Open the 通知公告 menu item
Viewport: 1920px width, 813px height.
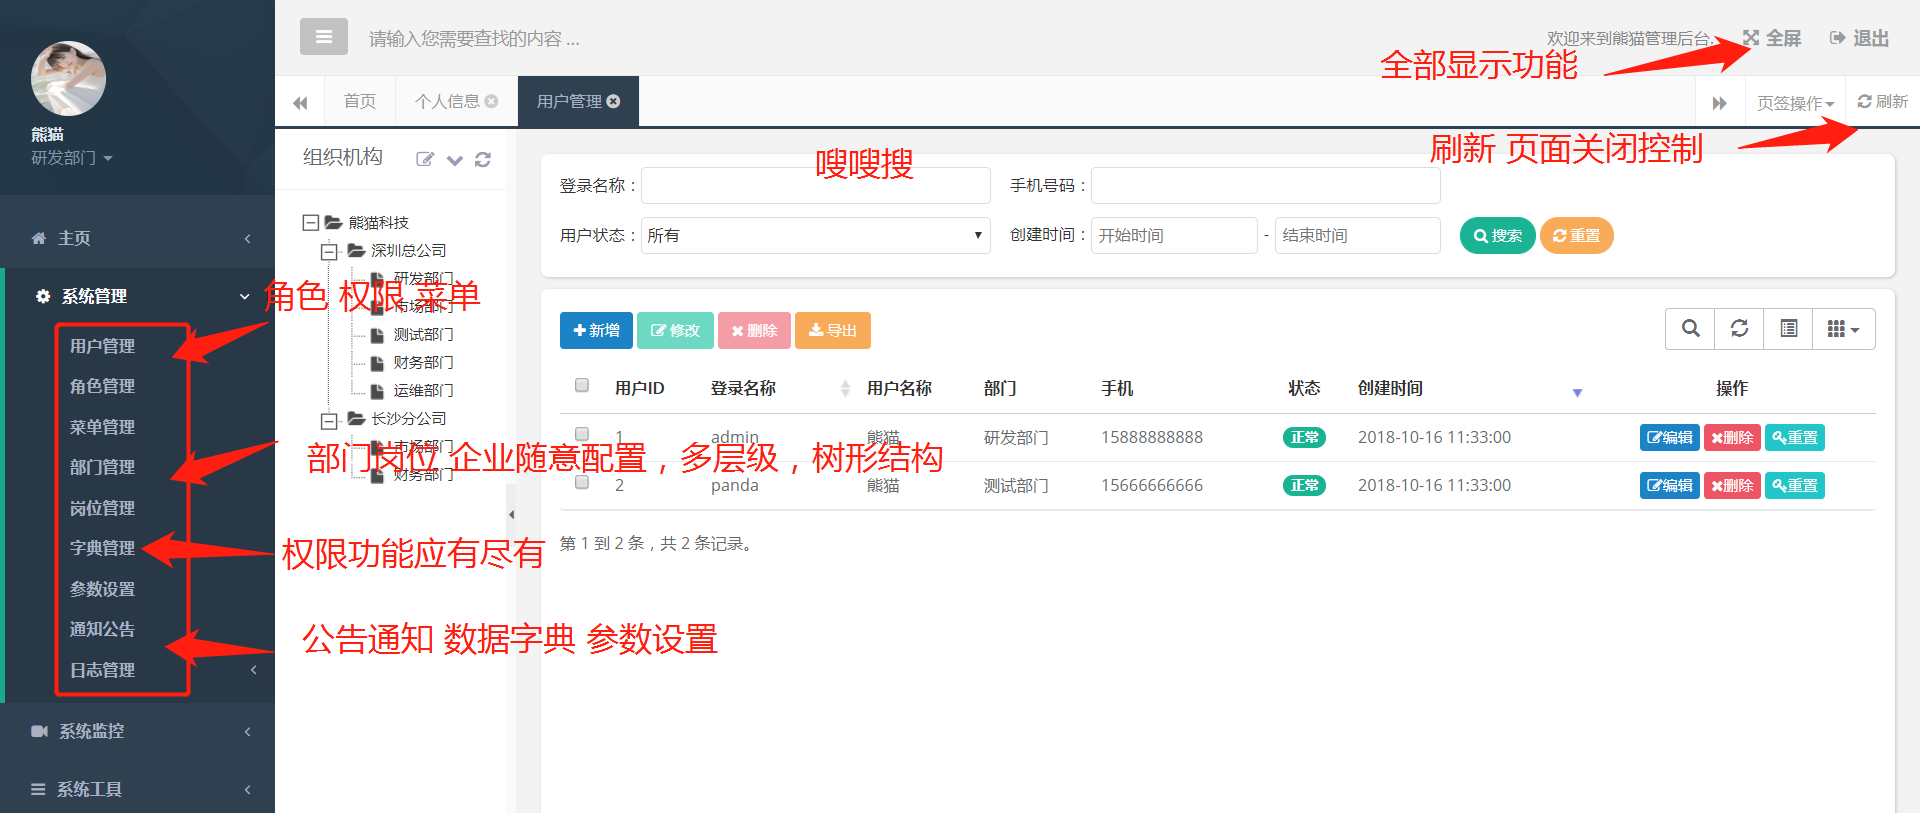click(x=102, y=629)
